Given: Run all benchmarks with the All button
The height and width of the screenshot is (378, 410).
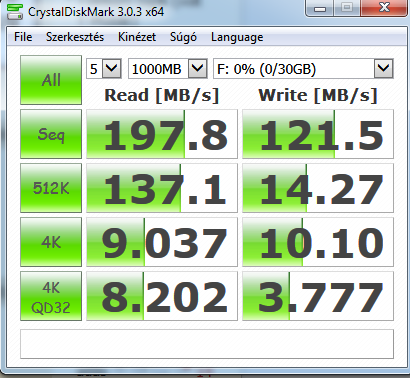Looking at the screenshot, I should 51,80.
